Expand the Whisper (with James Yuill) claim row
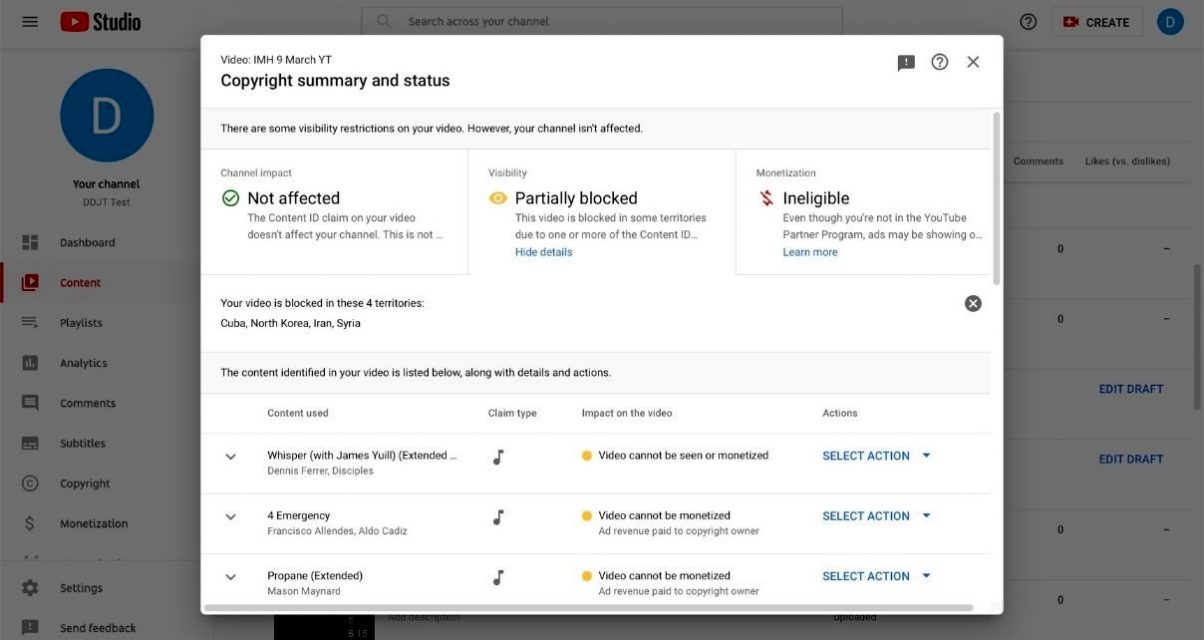 click(x=231, y=457)
